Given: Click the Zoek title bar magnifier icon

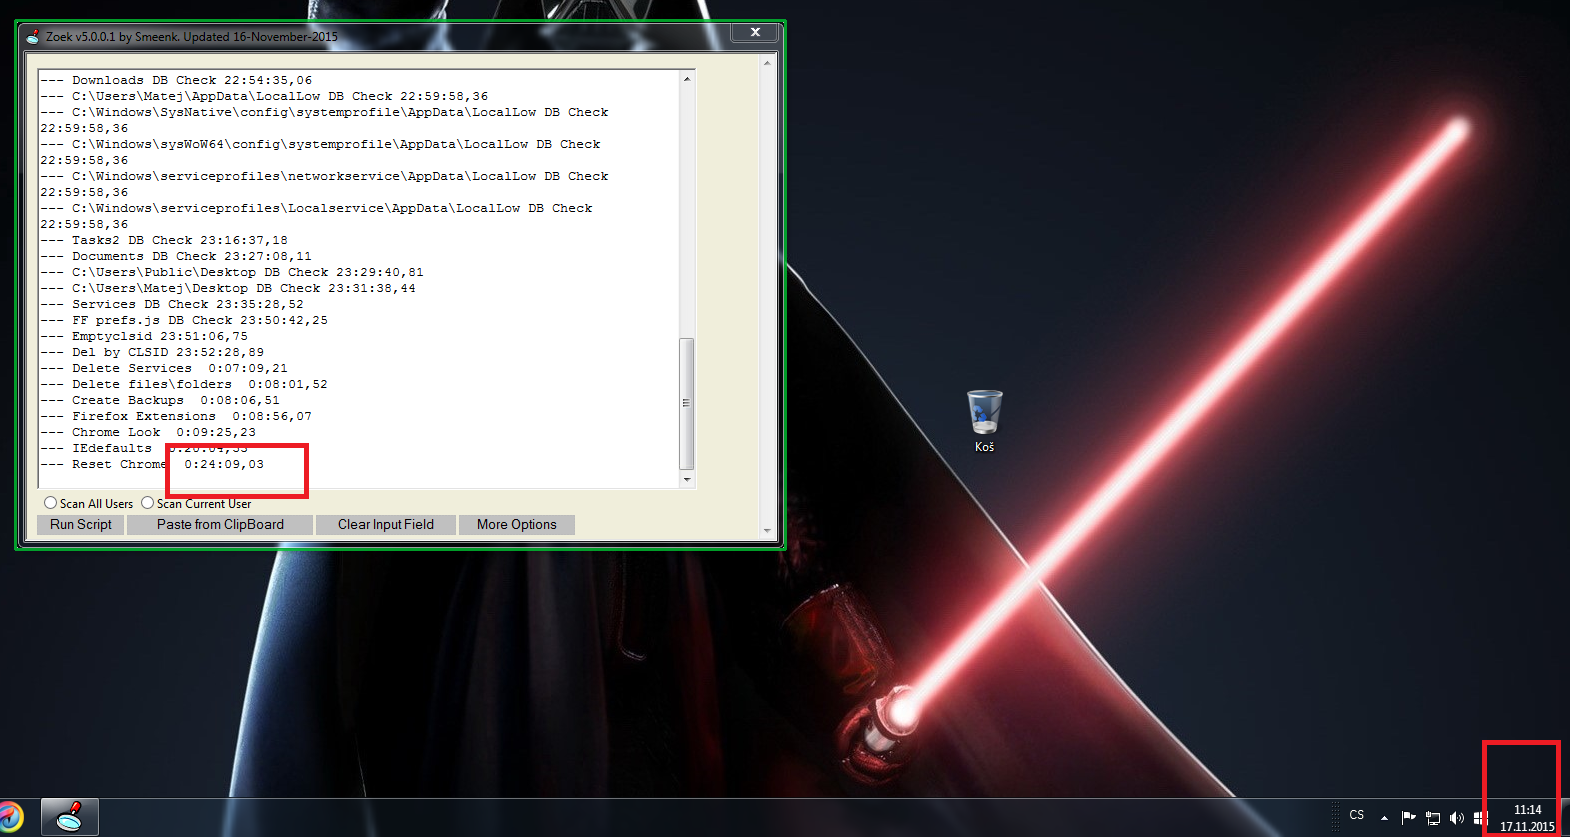Looking at the screenshot, I should pos(33,36).
